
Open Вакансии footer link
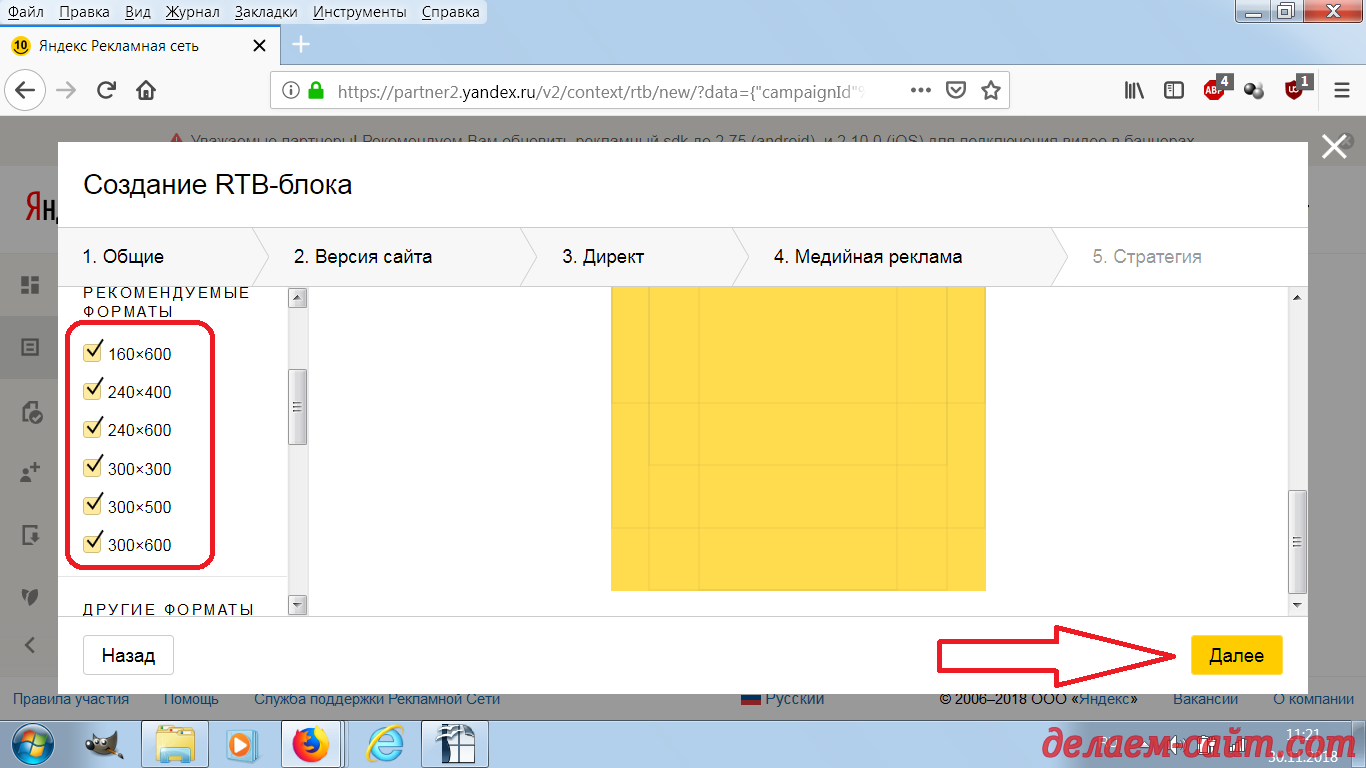(x=1206, y=699)
